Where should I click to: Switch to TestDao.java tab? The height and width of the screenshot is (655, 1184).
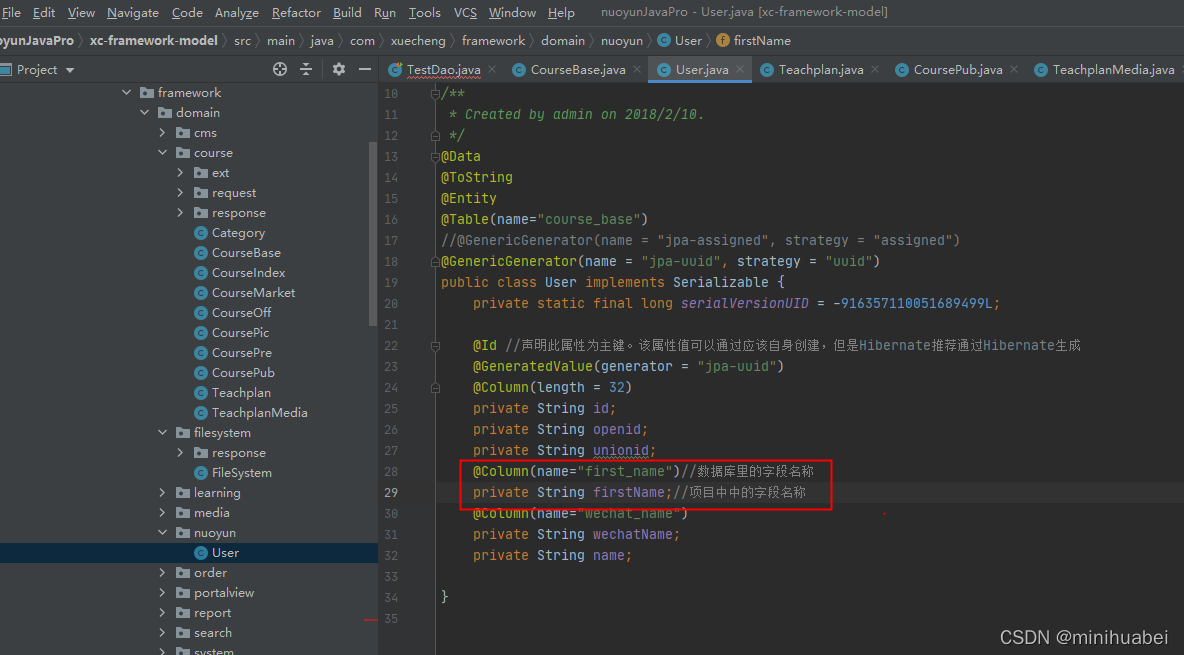tap(443, 70)
